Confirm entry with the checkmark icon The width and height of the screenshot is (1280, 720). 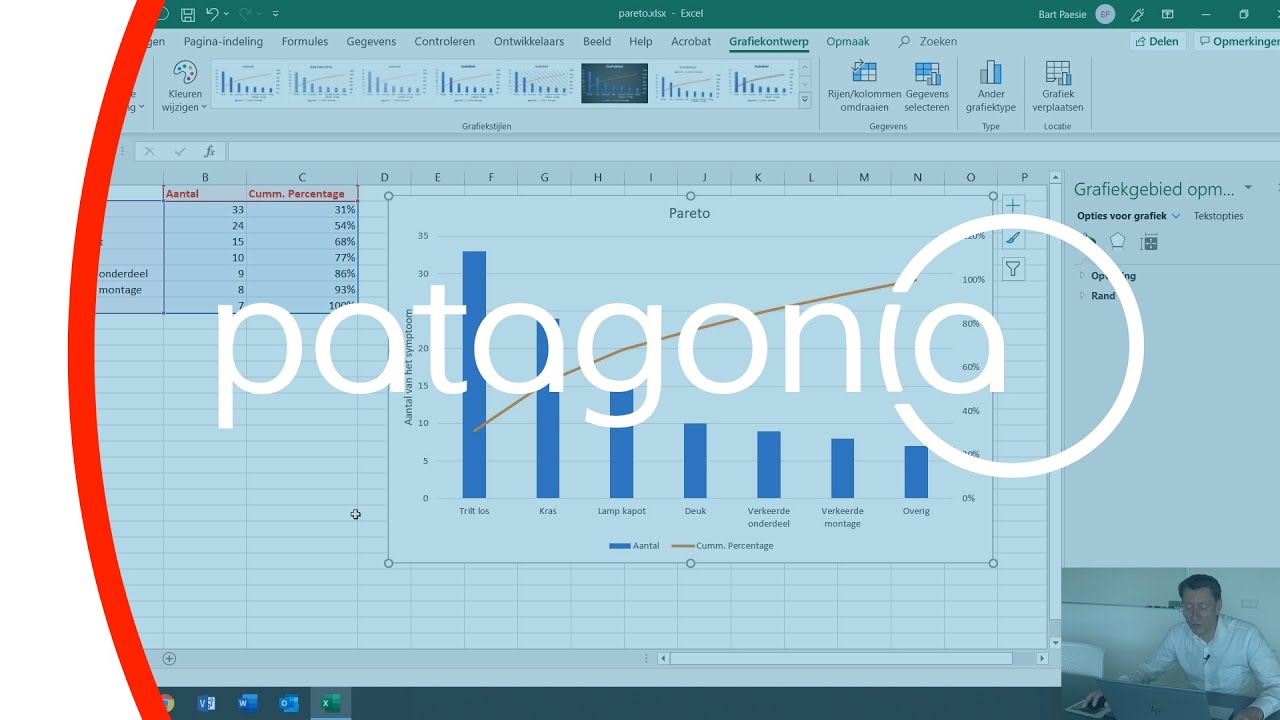point(180,152)
